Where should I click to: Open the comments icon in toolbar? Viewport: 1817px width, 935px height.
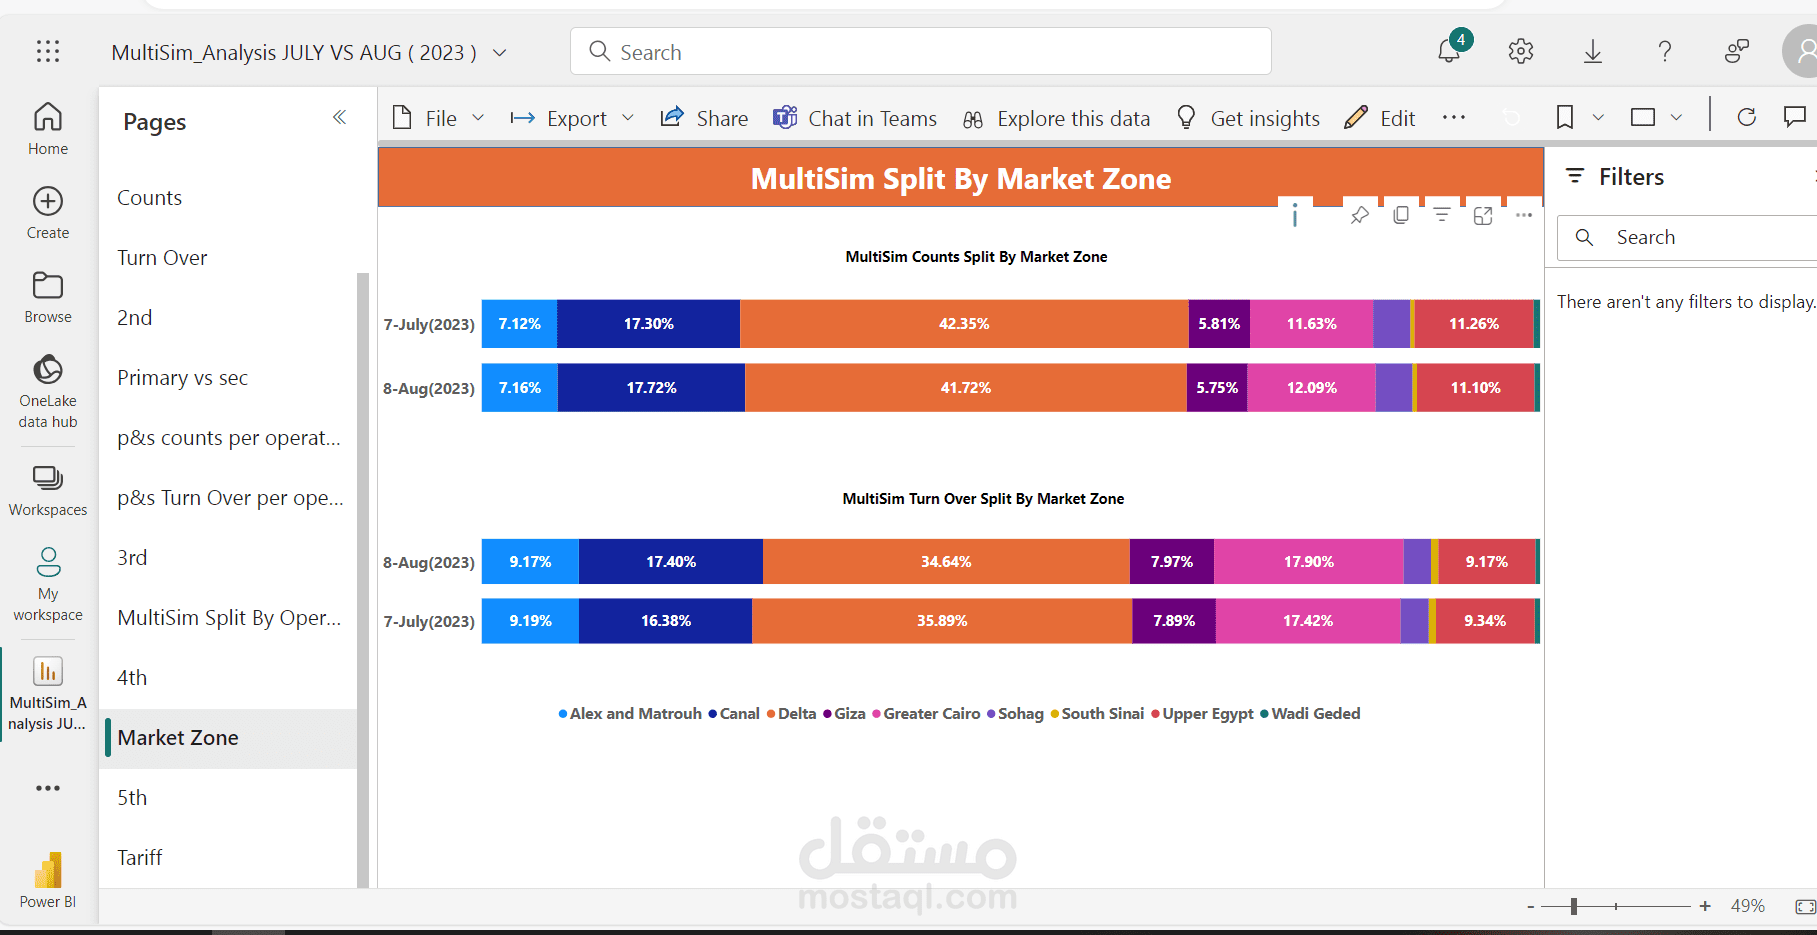pyautogui.click(x=1795, y=117)
